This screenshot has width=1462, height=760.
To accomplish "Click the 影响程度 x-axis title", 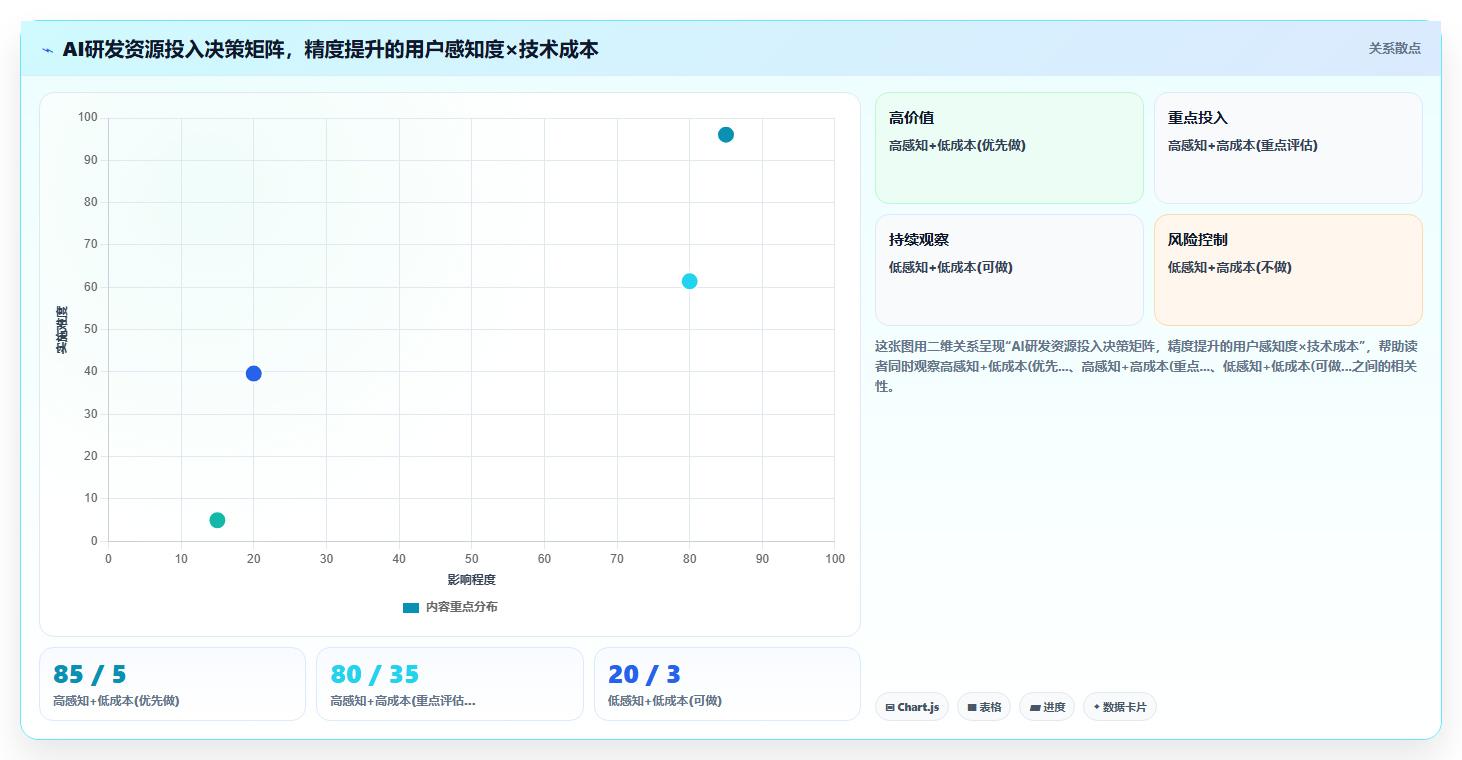I will coord(471,580).
